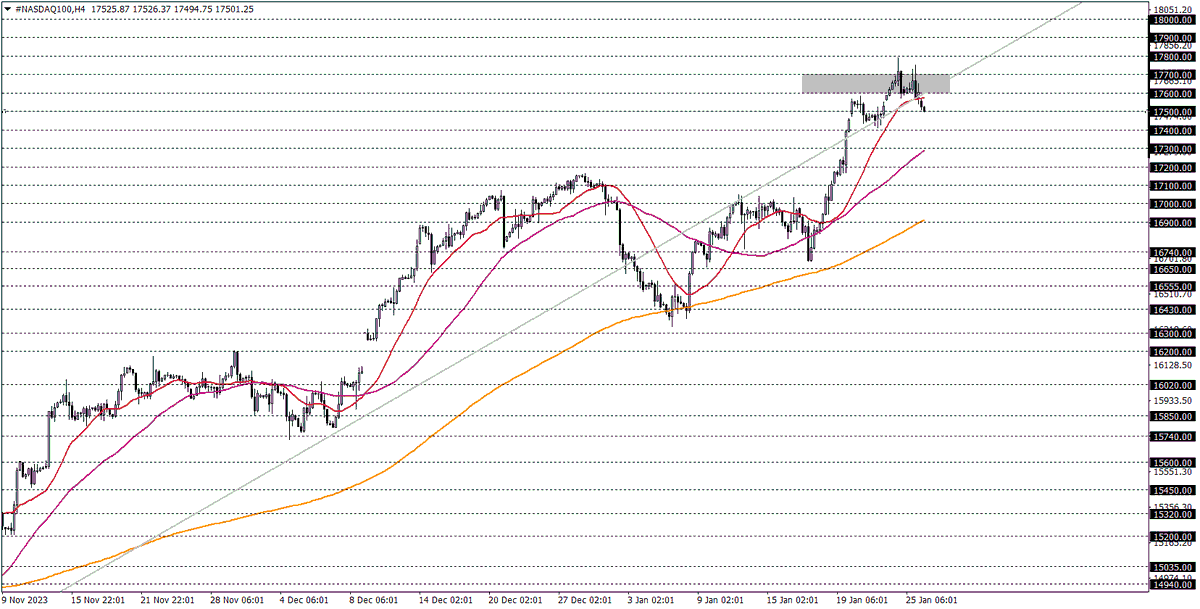Viewport: 1200px width, 609px height.
Task: Click the #NASDAQ100,H4 chart title text
Action: pyautogui.click(x=51, y=9)
